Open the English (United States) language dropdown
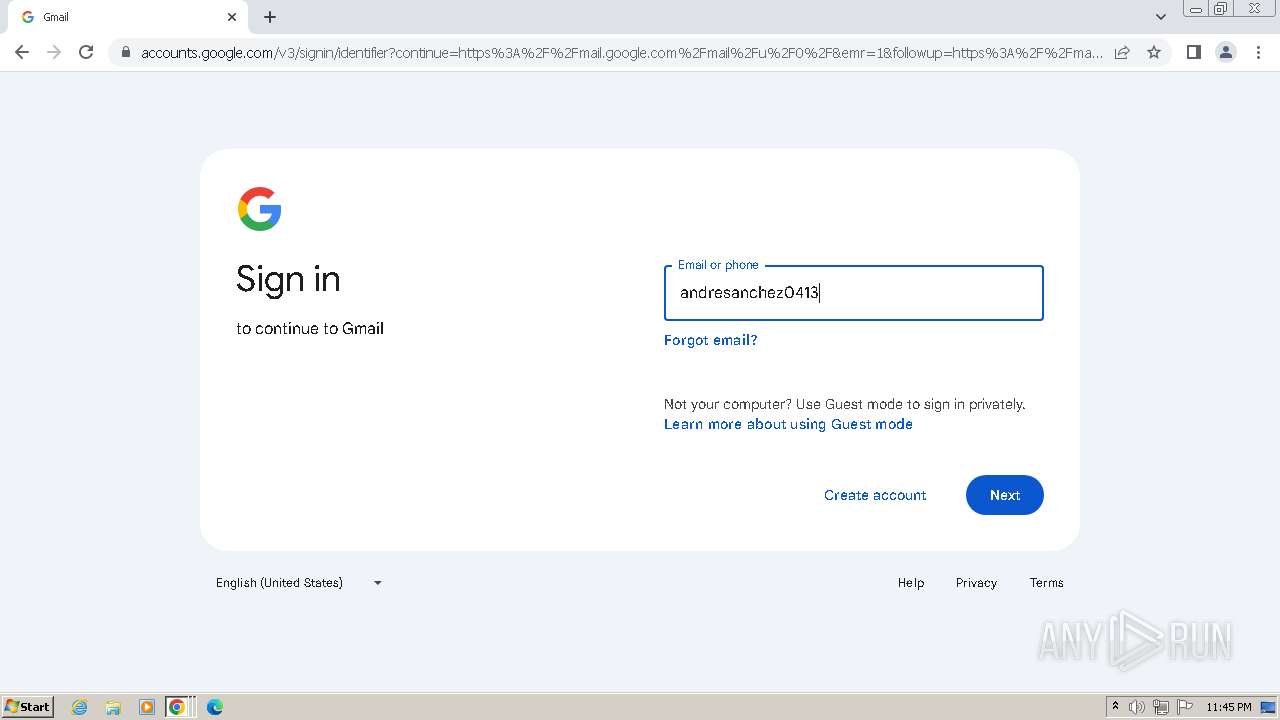Screen dimensions: 1280x720 [x=299, y=583]
